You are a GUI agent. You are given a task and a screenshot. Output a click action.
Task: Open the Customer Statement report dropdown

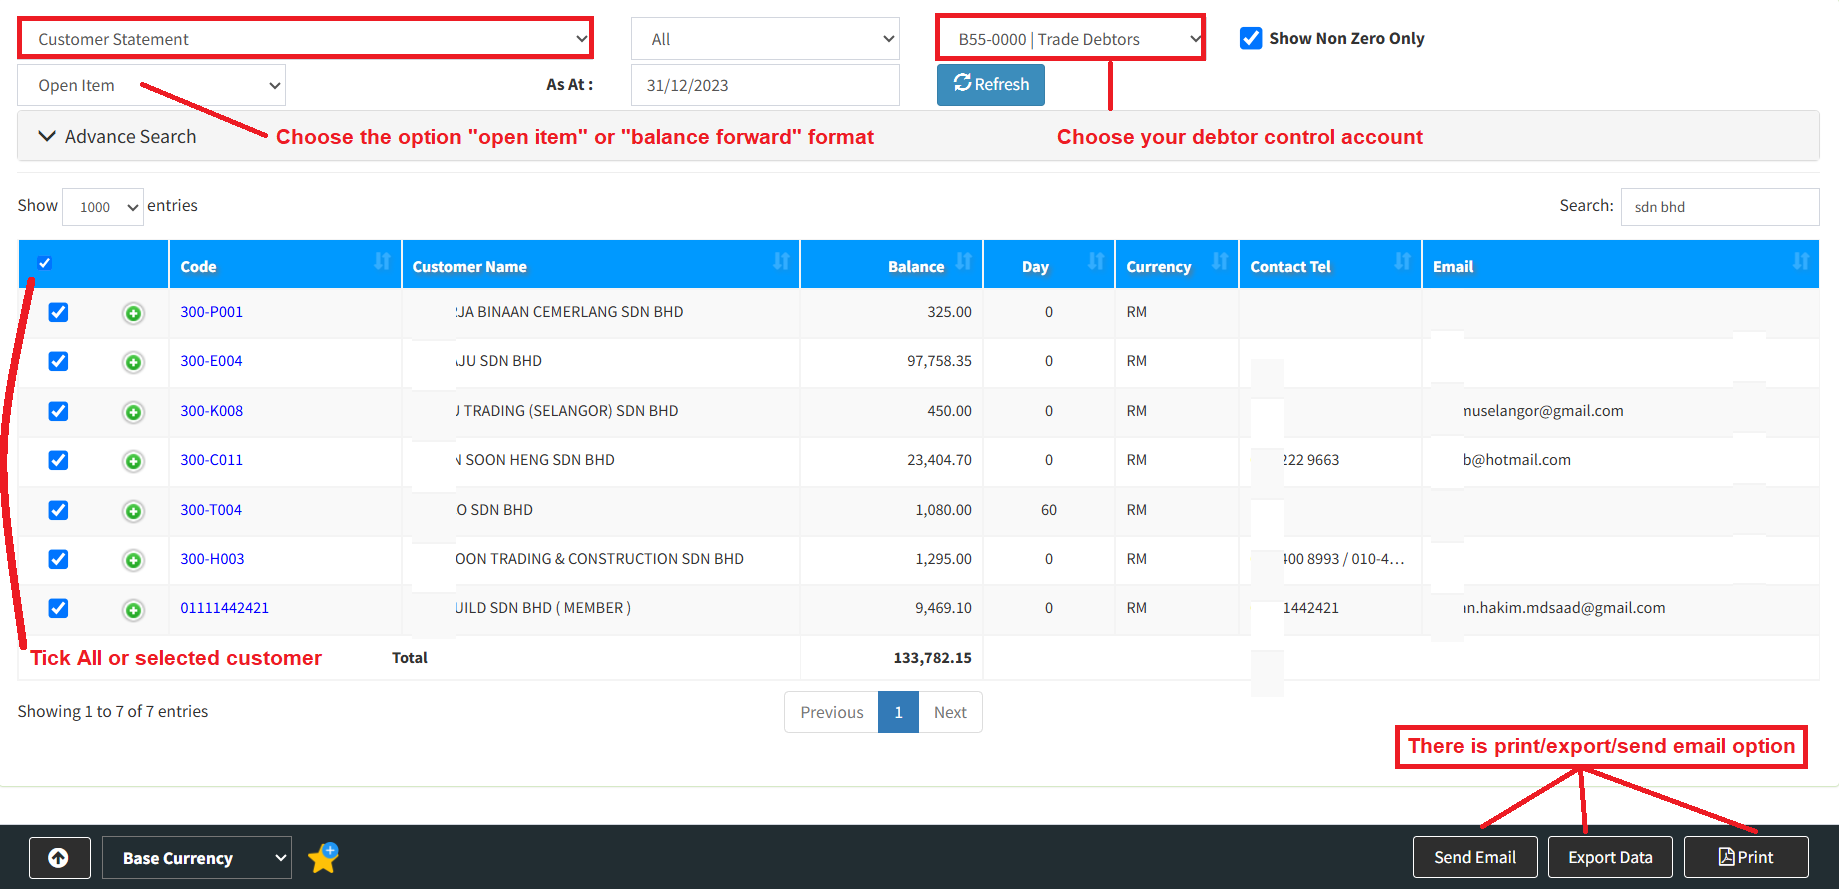pos(306,39)
